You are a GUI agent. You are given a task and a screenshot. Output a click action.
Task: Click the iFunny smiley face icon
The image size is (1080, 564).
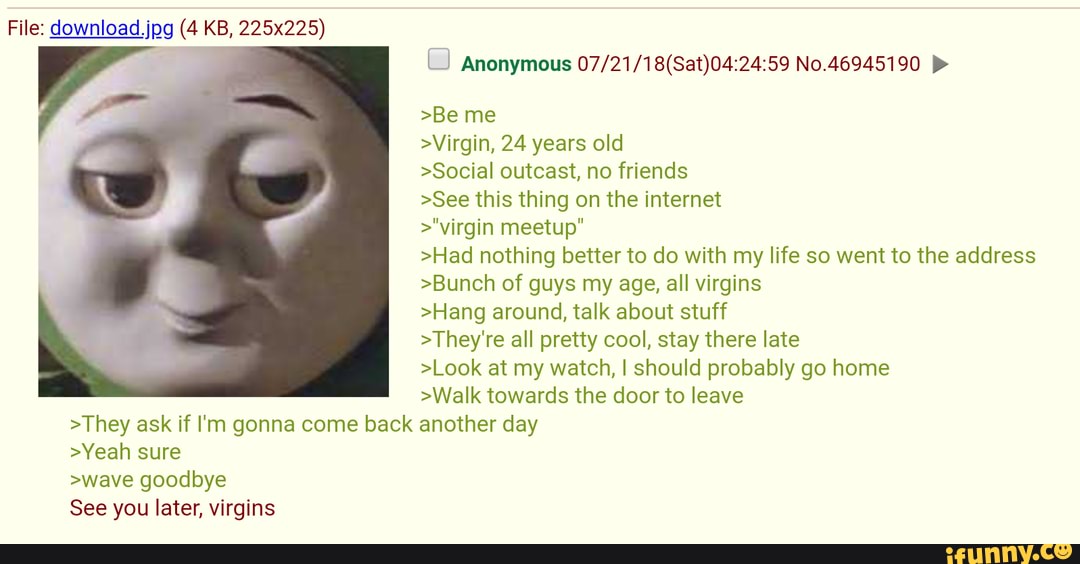1063,550
